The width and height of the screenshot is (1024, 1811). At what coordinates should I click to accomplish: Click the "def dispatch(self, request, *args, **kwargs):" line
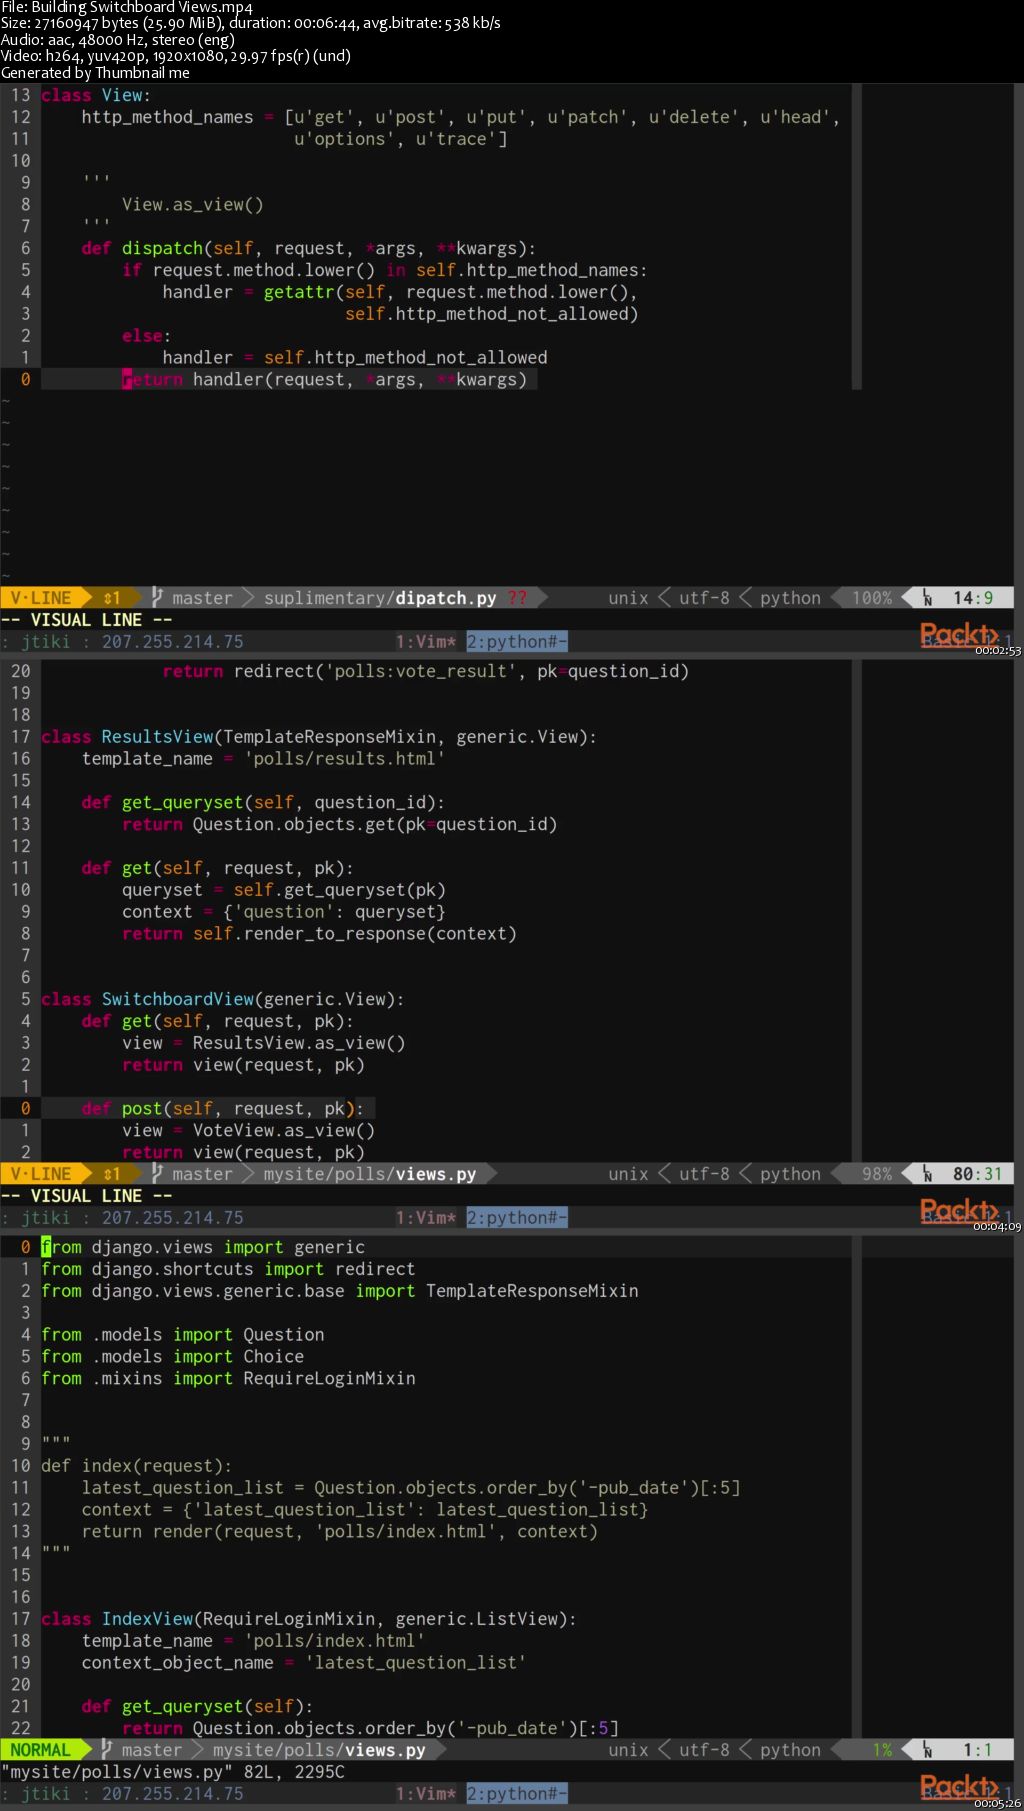pyautogui.click(x=309, y=248)
